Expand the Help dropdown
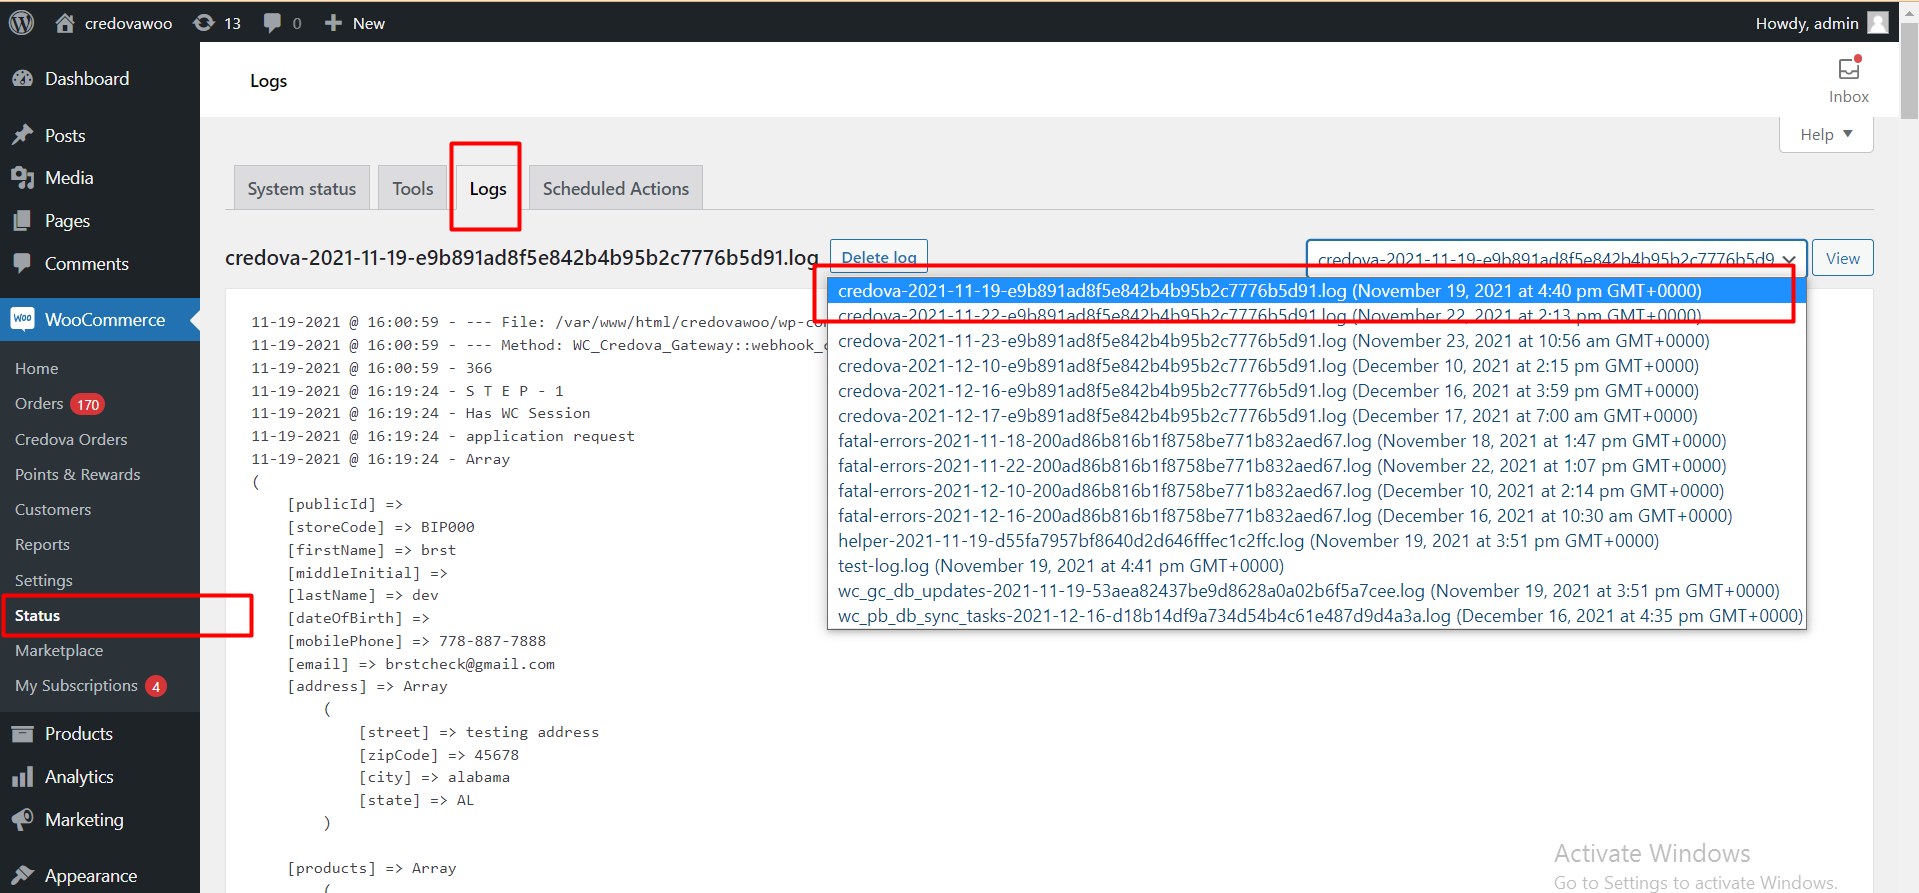The height and width of the screenshot is (893, 1919). point(1826,134)
